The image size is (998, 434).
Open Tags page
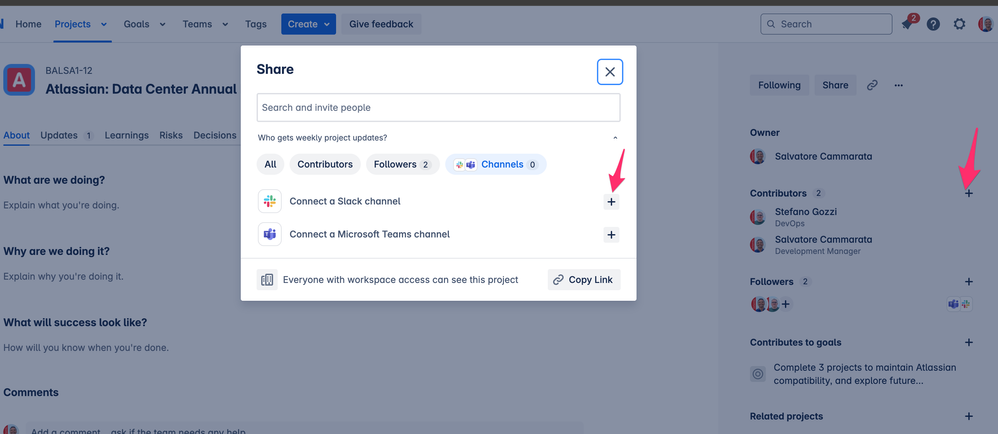point(256,24)
